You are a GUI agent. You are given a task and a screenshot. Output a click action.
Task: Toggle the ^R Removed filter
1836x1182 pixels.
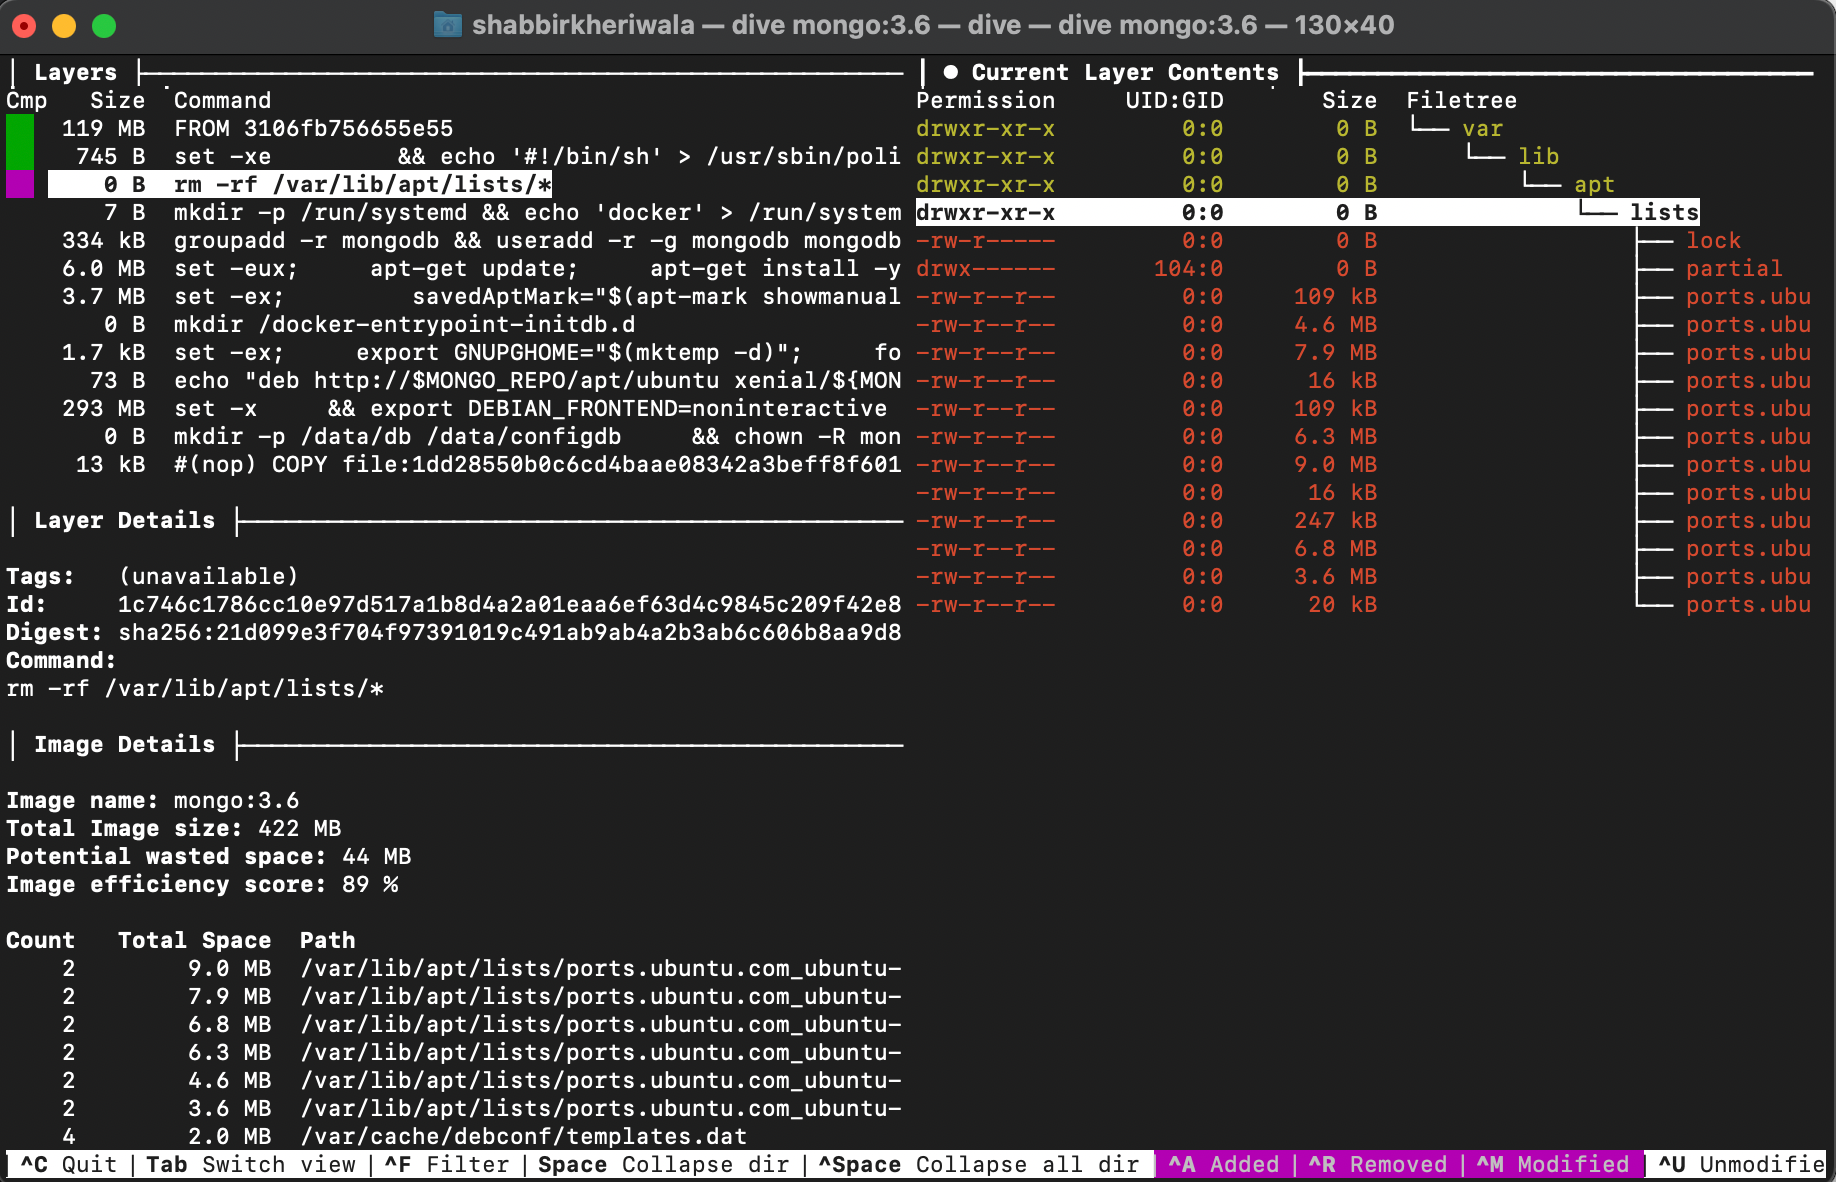[x=1377, y=1164]
